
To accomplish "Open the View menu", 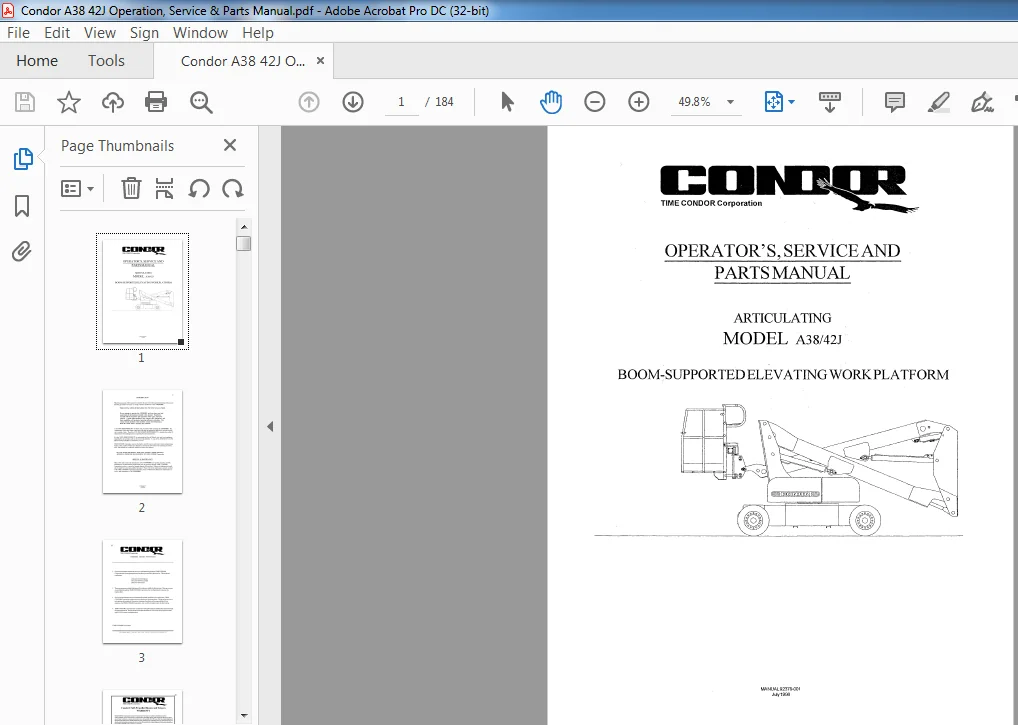I will [100, 32].
